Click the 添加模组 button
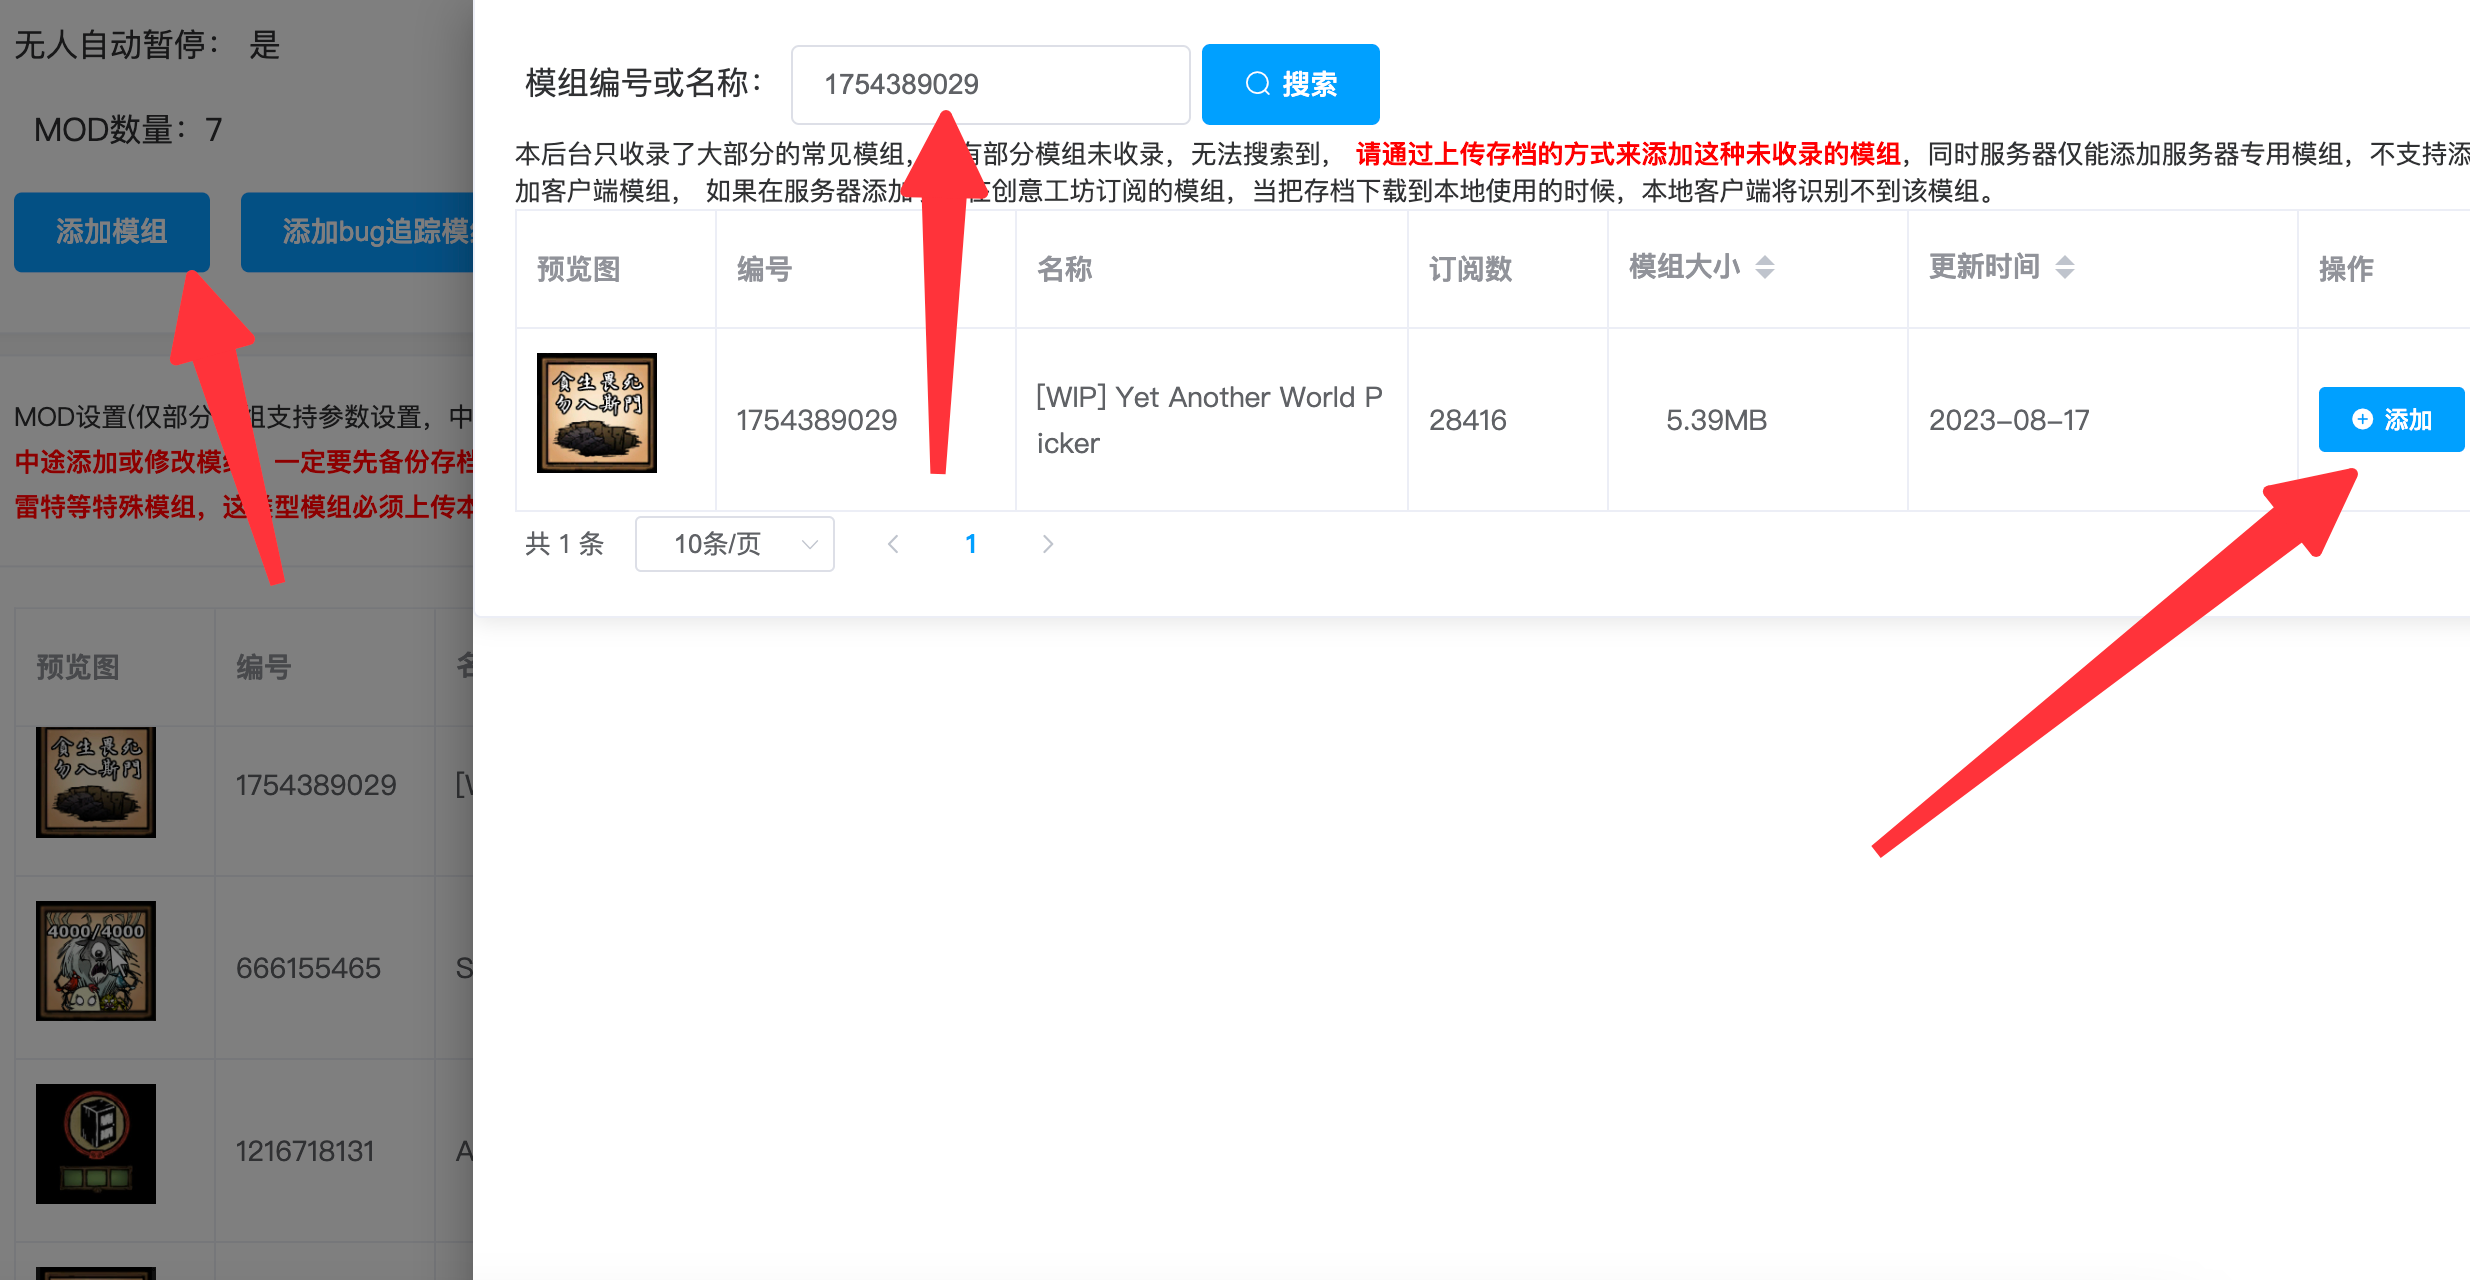 point(111,232)
